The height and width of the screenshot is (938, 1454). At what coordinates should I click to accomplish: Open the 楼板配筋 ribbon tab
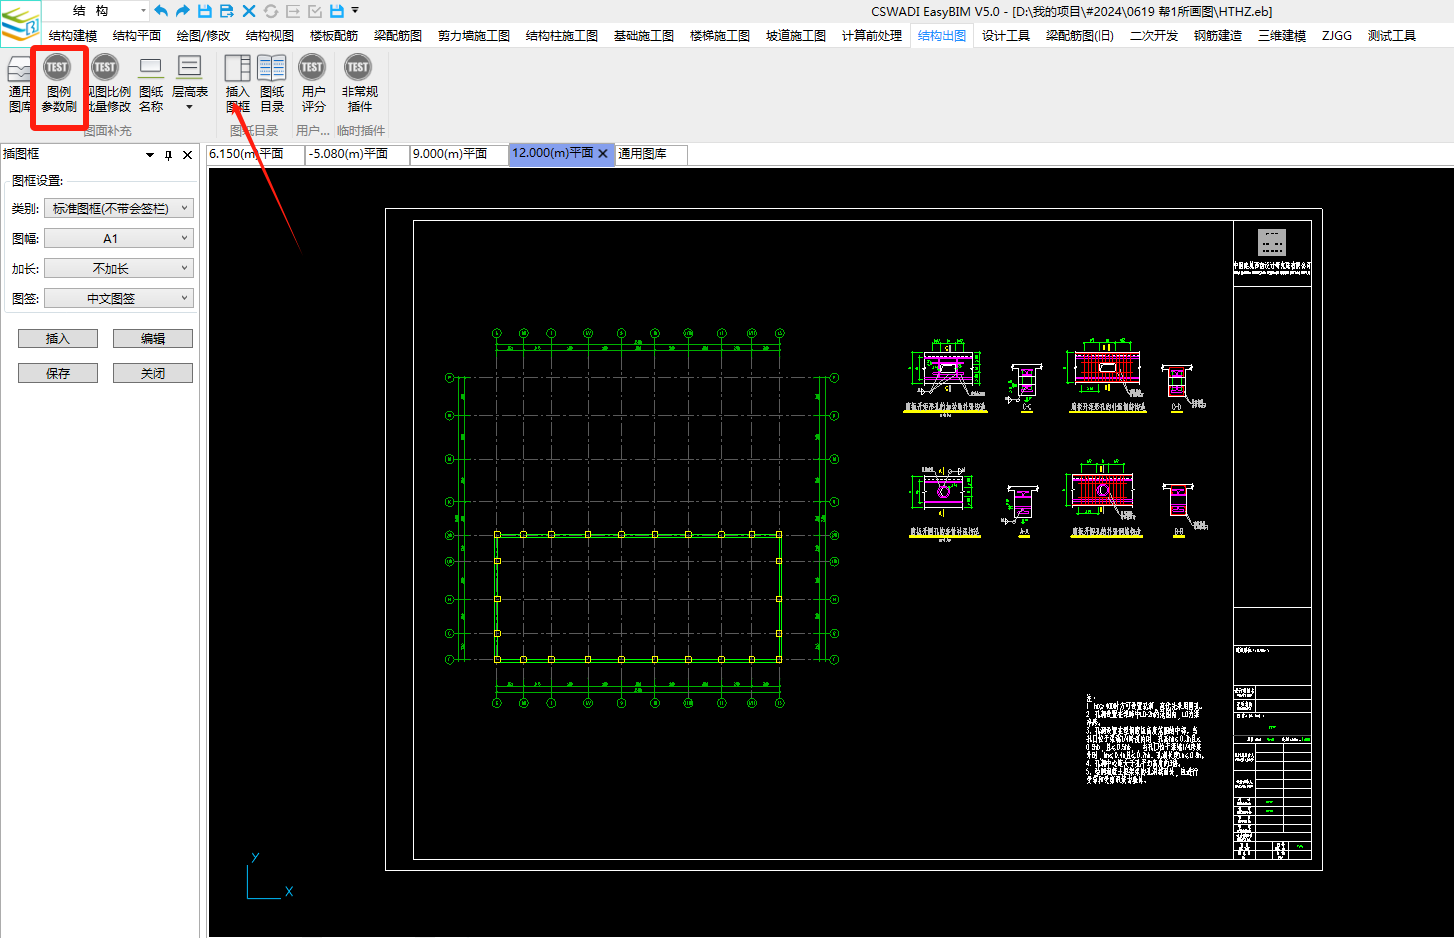click(334, 36)
